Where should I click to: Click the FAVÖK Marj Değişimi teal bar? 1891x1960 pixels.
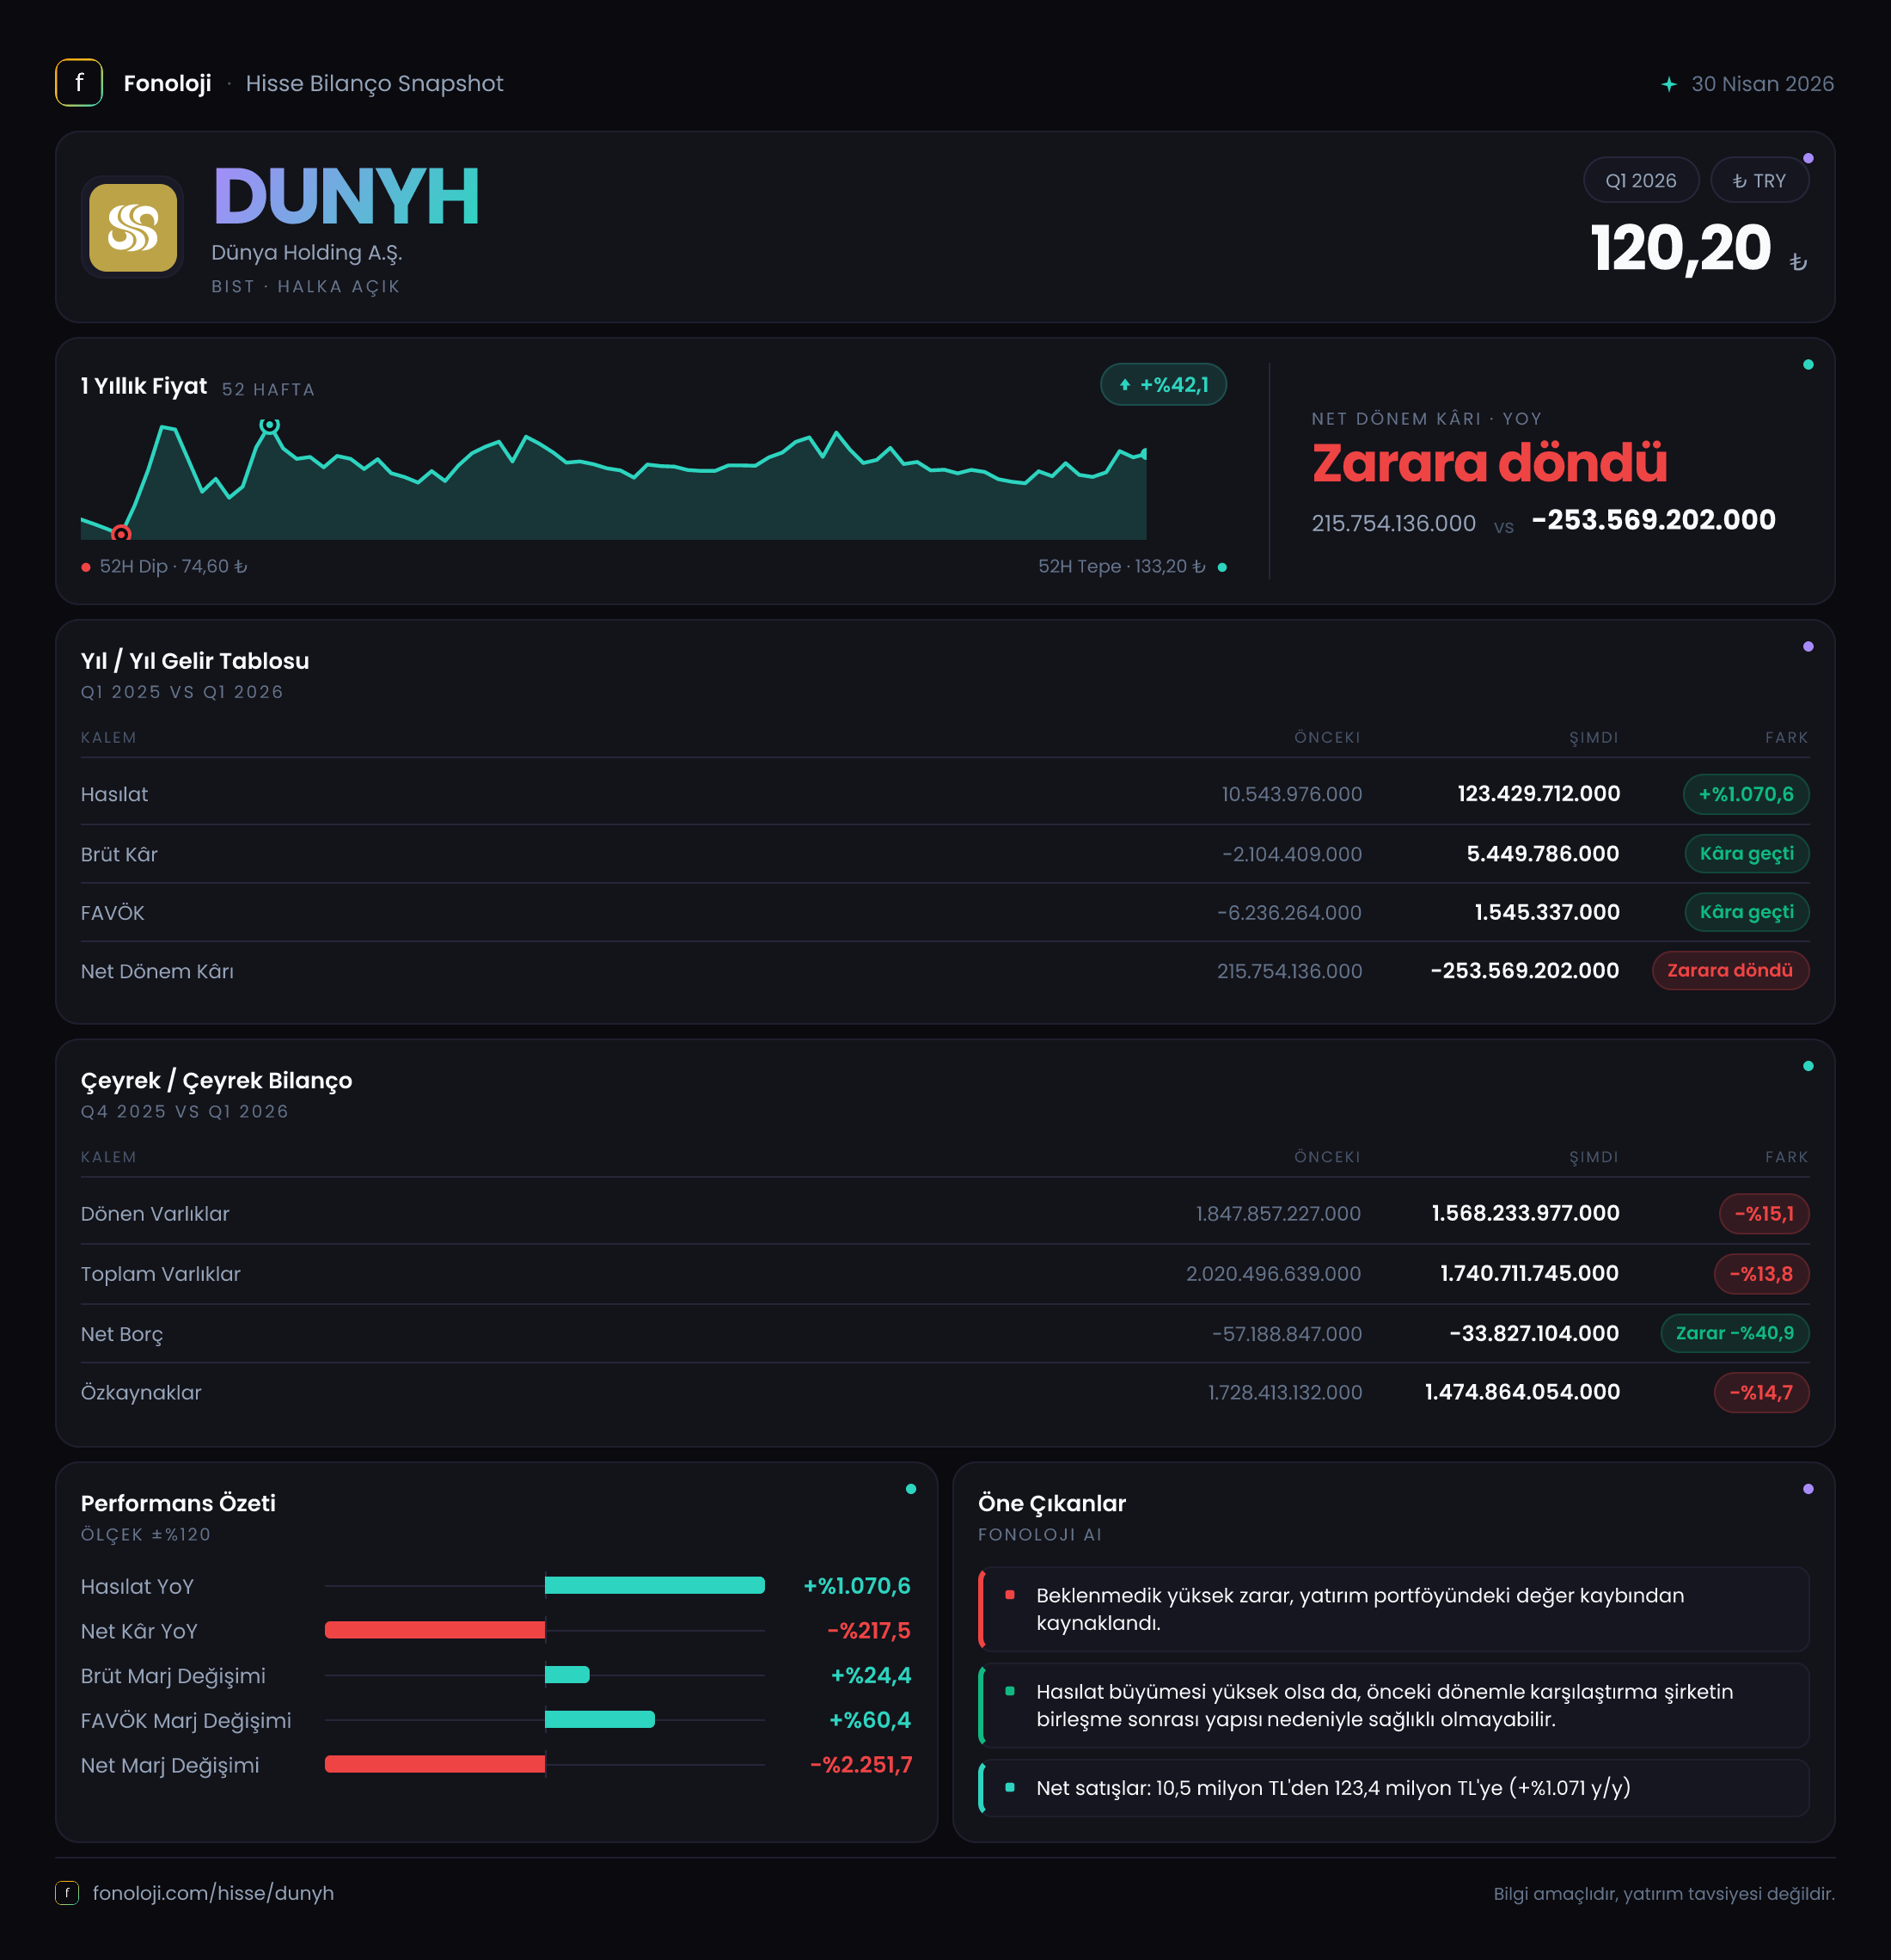point(600,1720)
